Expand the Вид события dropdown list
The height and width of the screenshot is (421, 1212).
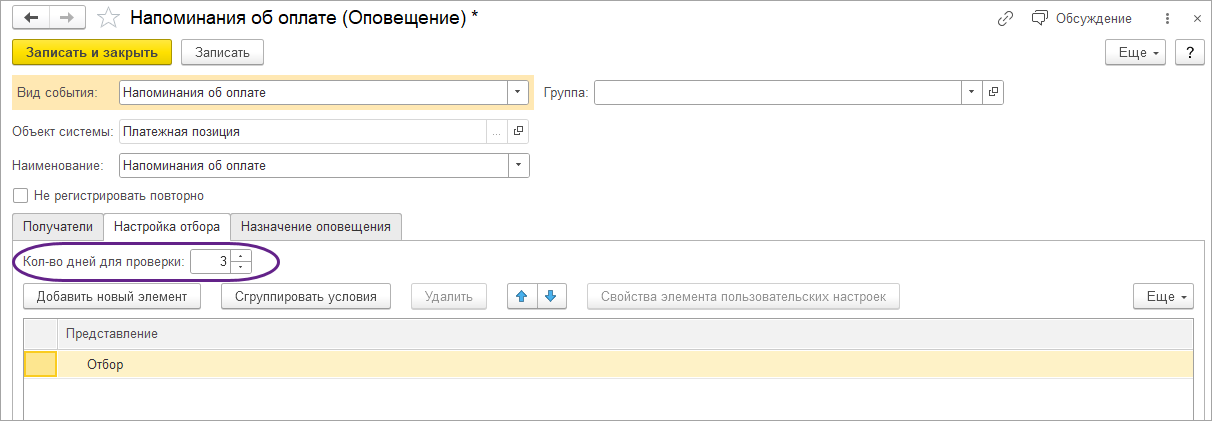pos(518,93)
